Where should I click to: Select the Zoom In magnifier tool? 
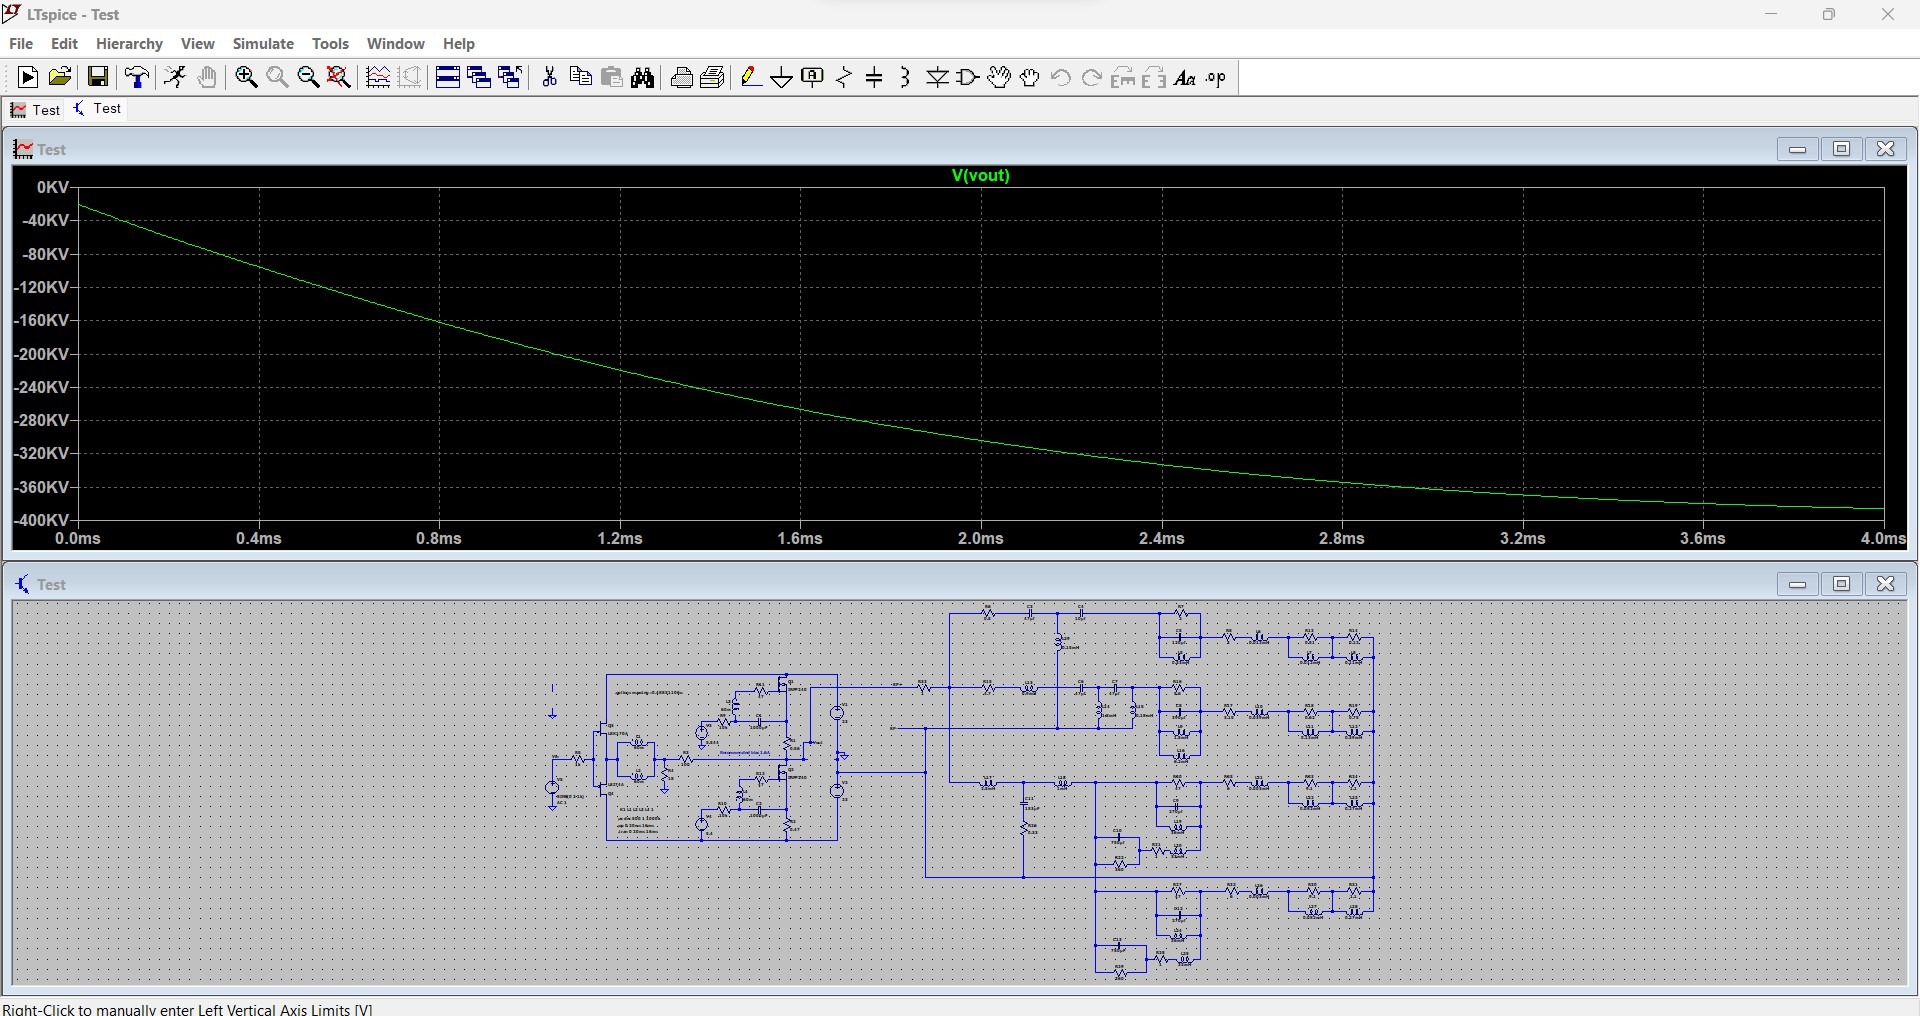246,77
